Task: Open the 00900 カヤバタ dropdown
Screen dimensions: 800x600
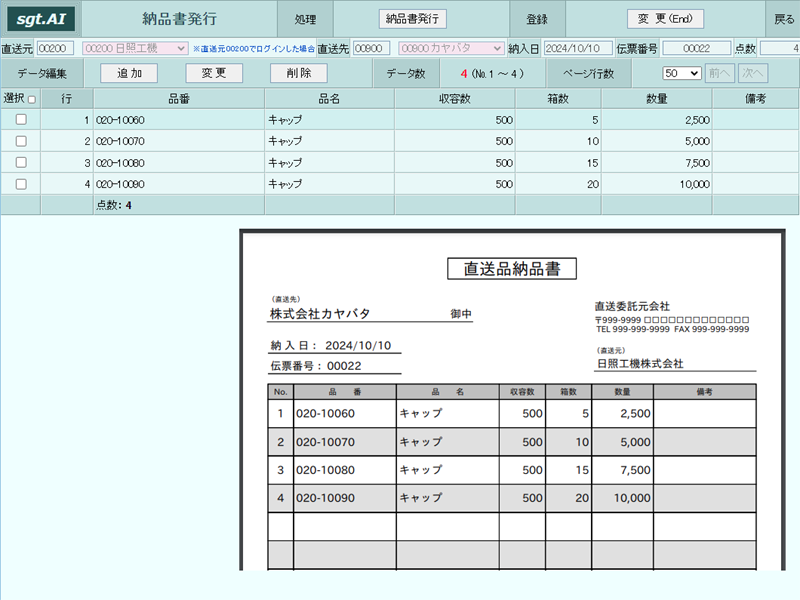Action: 451,48
